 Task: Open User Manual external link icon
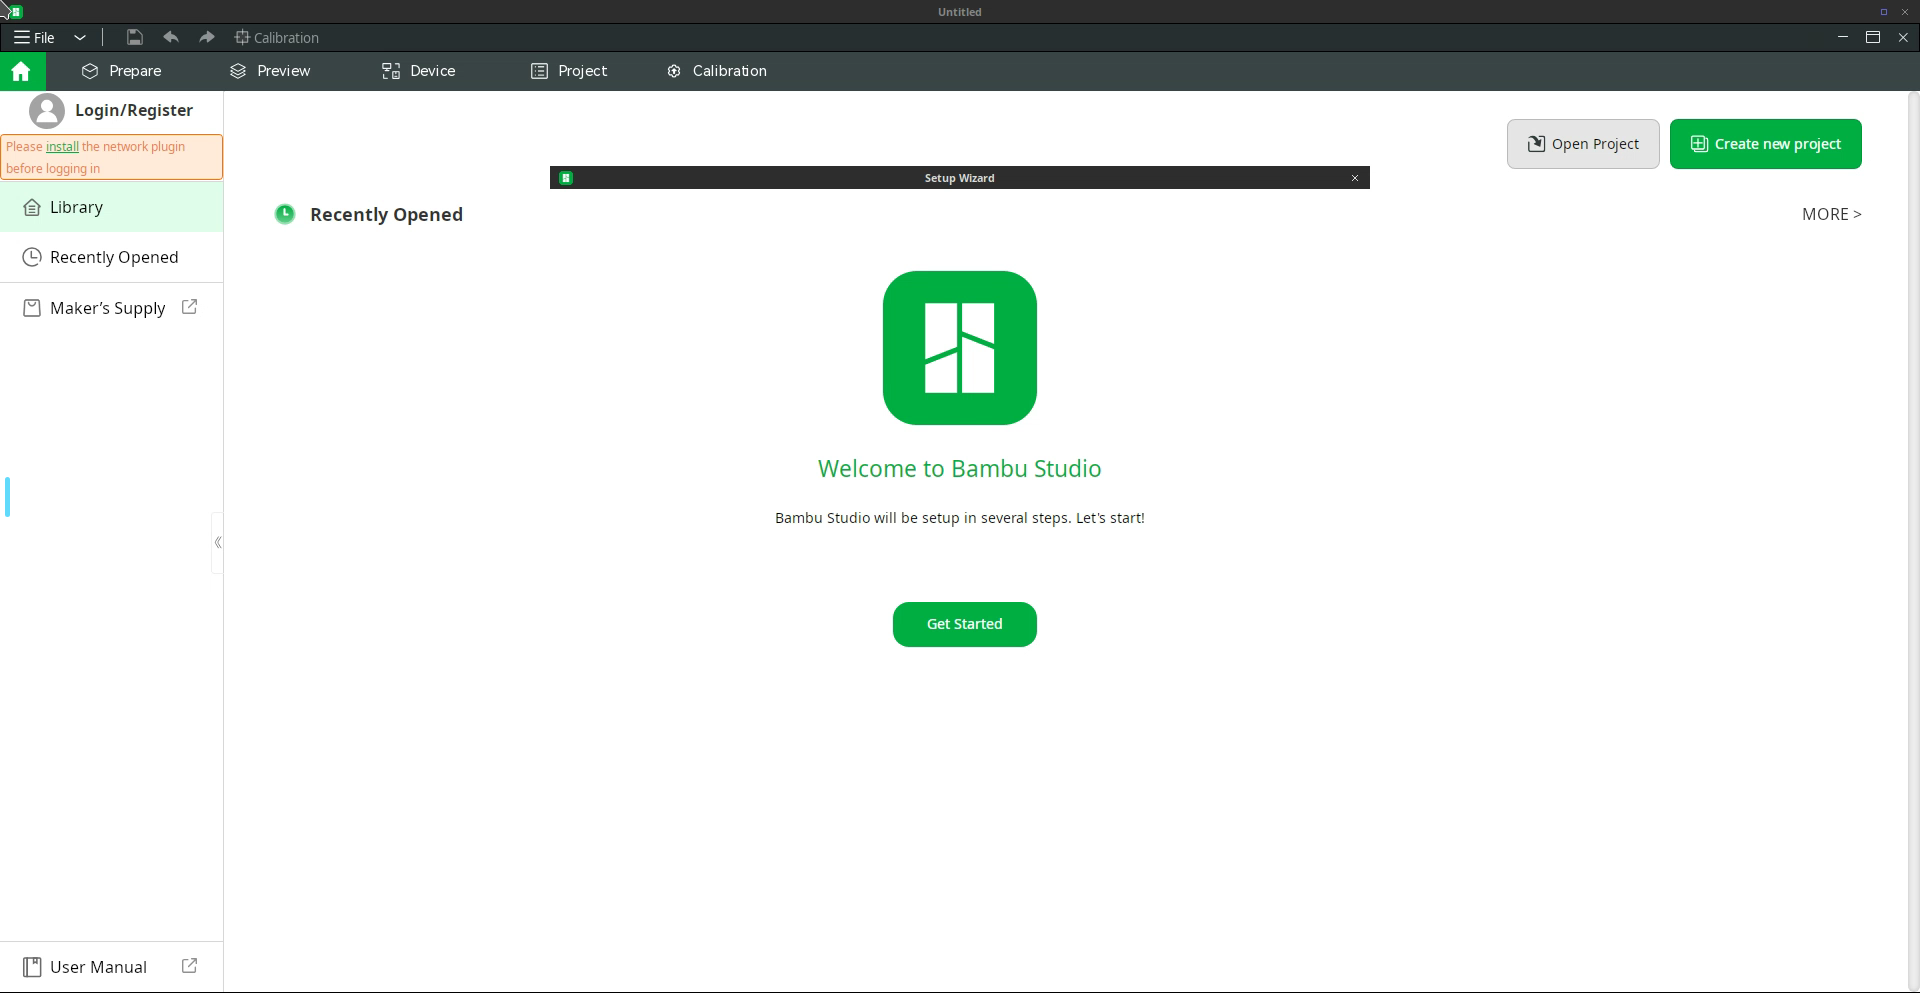coord(189,966)
